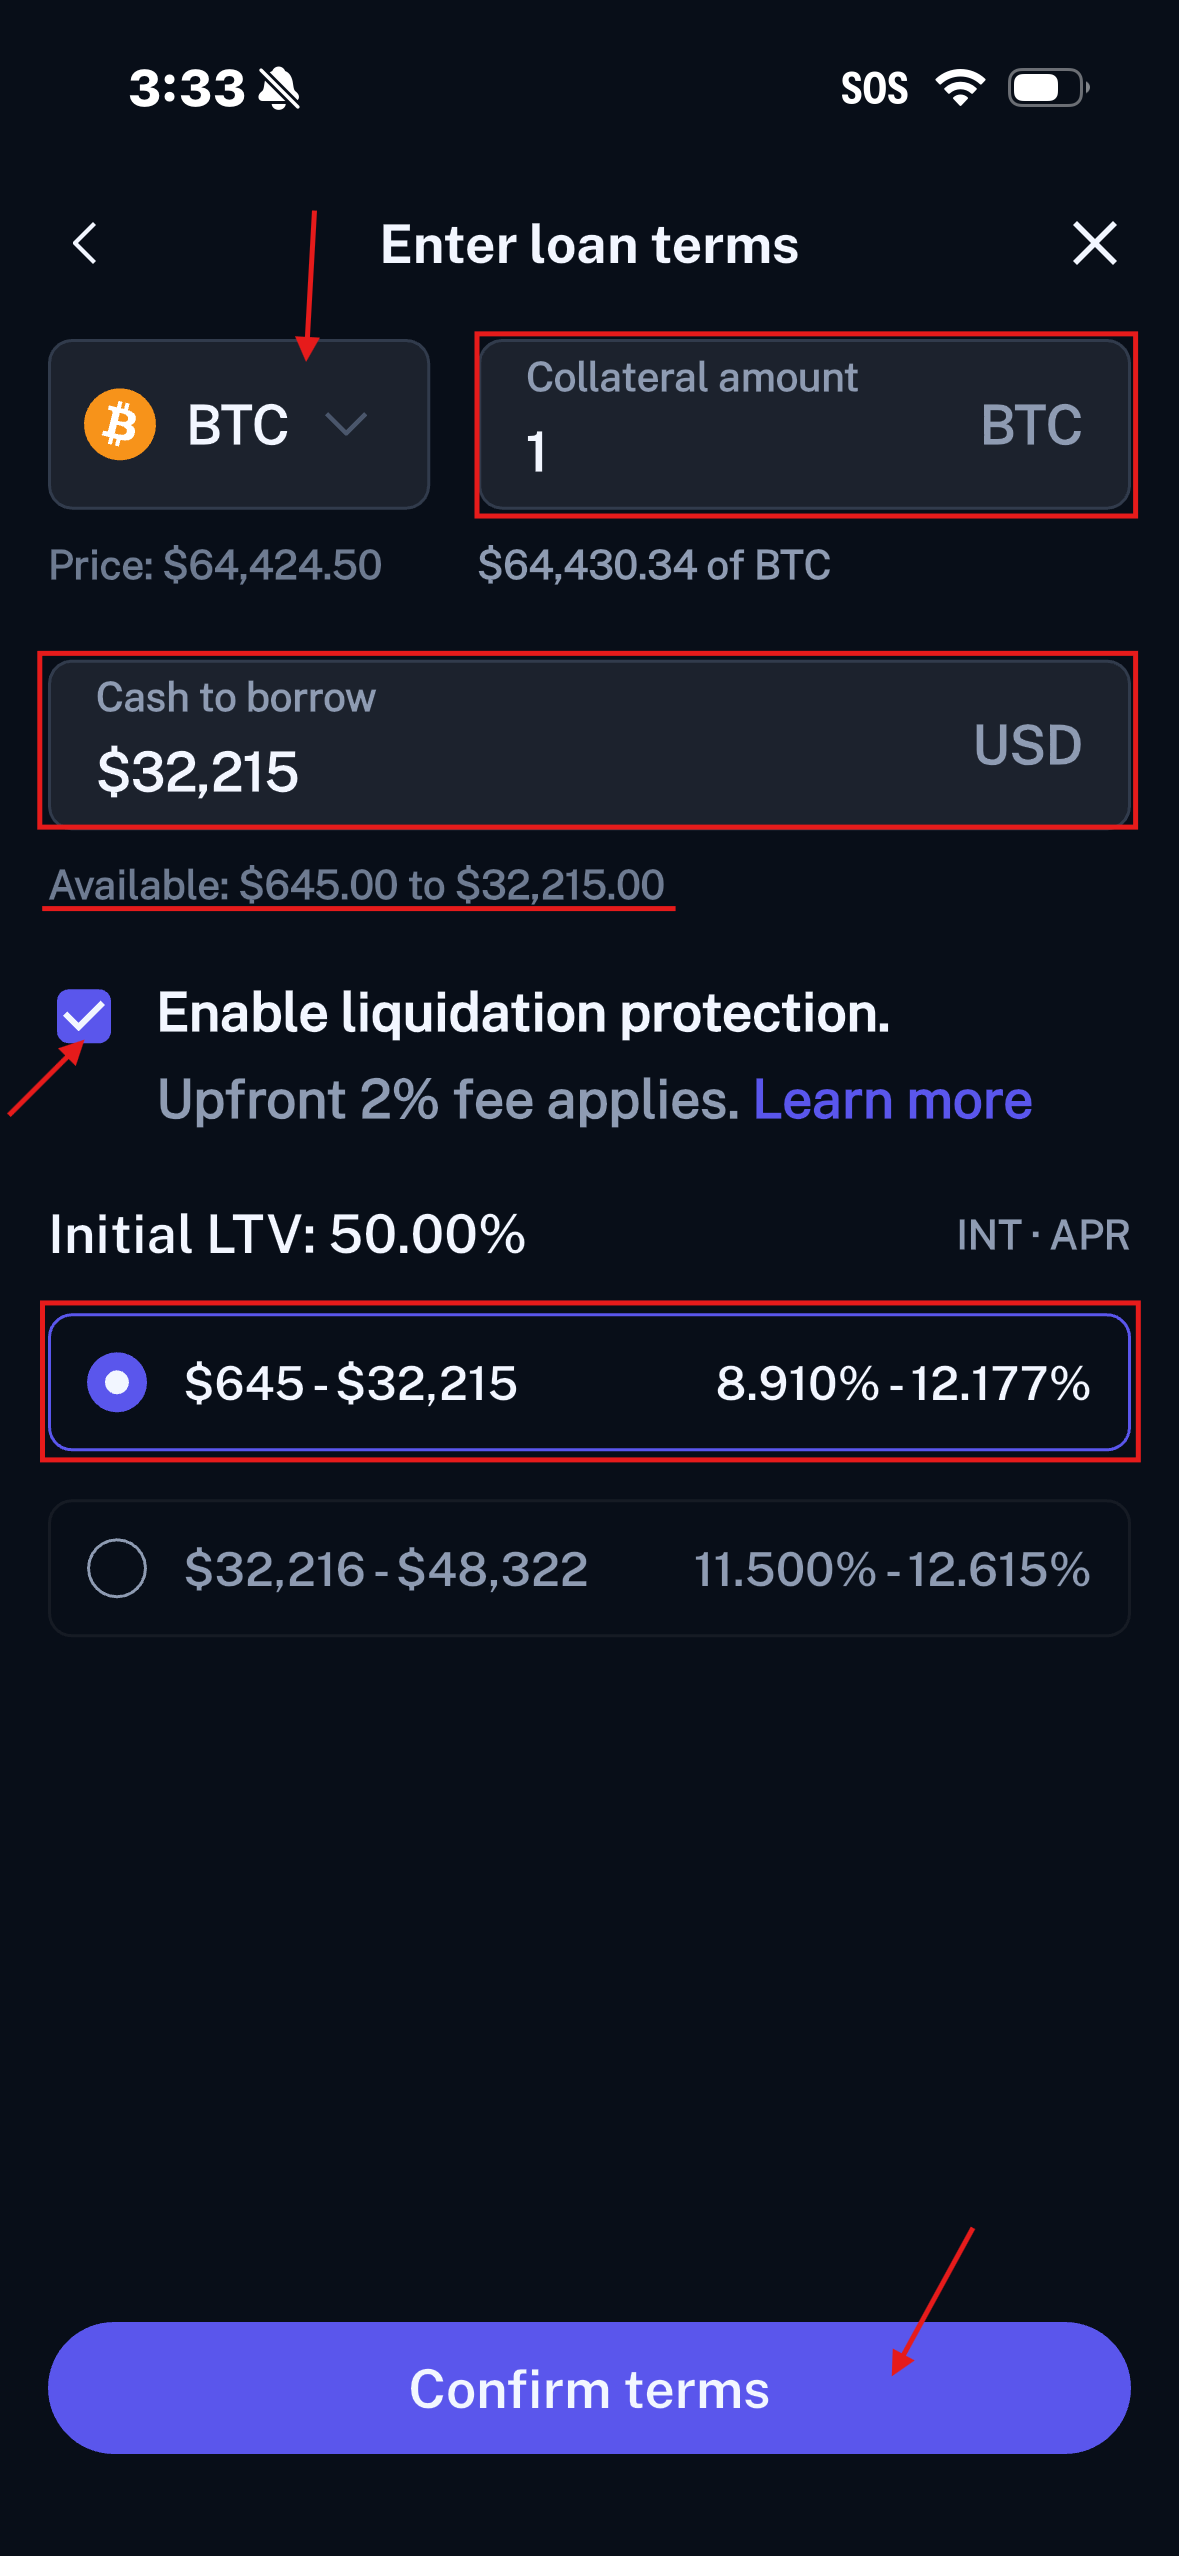Close the loan terms screen with X
This screenshot has height=2556, width=1179.
tap(1094, 243)
